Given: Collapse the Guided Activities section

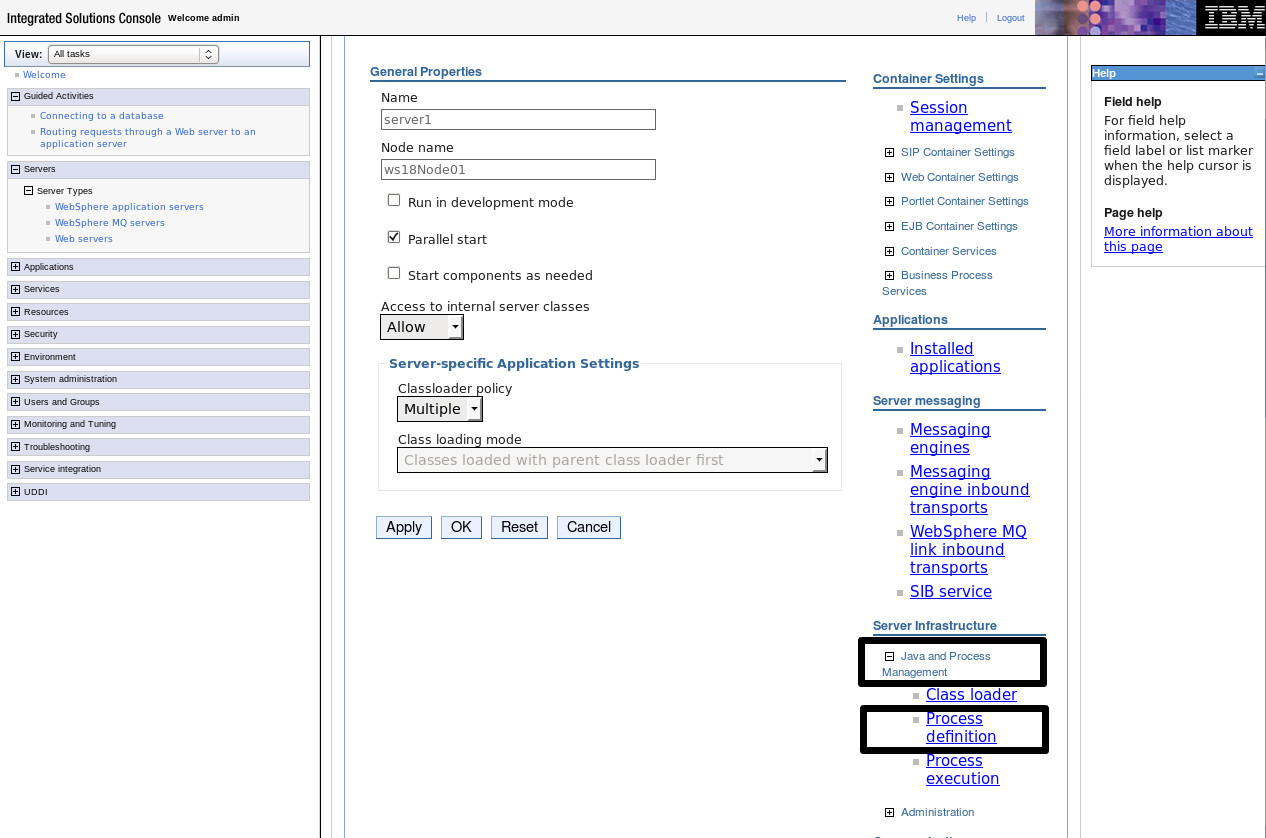Looking at the screenshot, I should [x=15, y=97].
